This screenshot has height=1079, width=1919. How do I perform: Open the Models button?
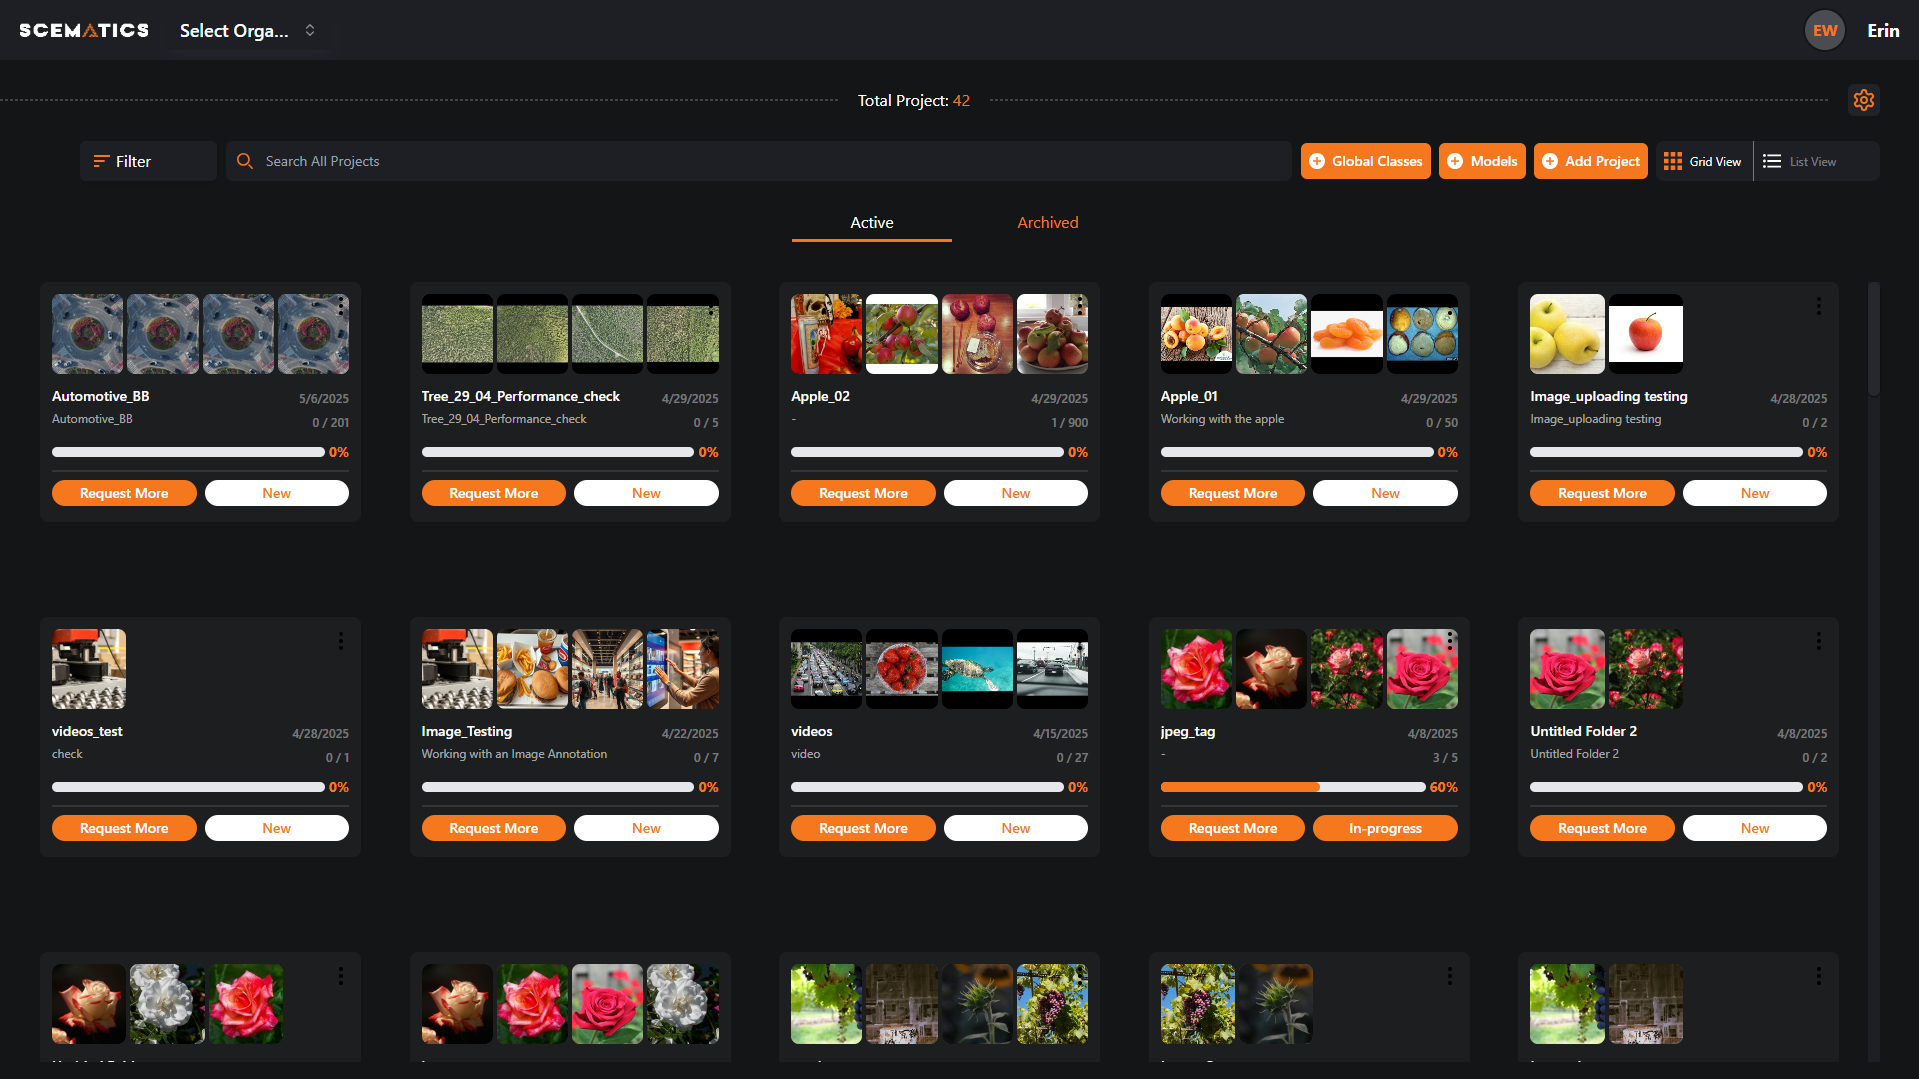pyautogui.click(x=1482, y=161)
